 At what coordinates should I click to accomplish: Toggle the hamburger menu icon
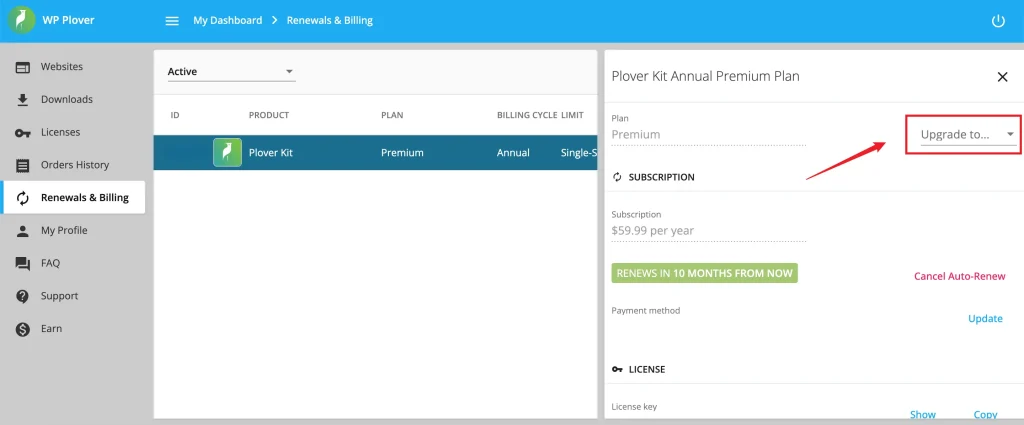coord(172,21)
